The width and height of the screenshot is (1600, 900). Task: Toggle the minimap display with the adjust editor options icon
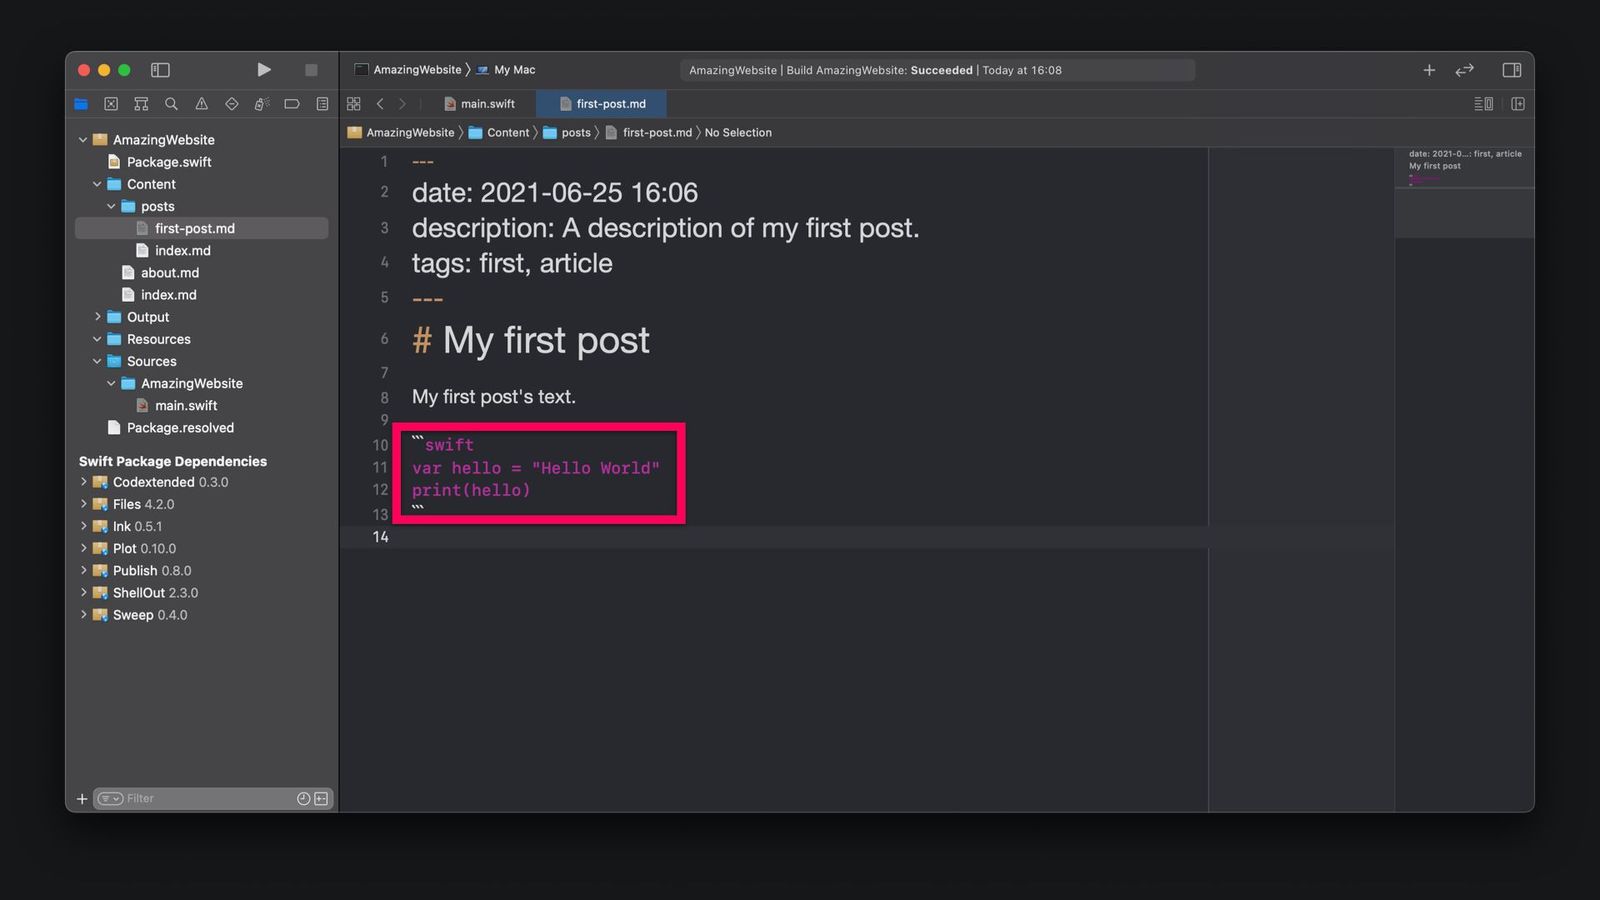pyautogui.click(x=1483, y=103)
